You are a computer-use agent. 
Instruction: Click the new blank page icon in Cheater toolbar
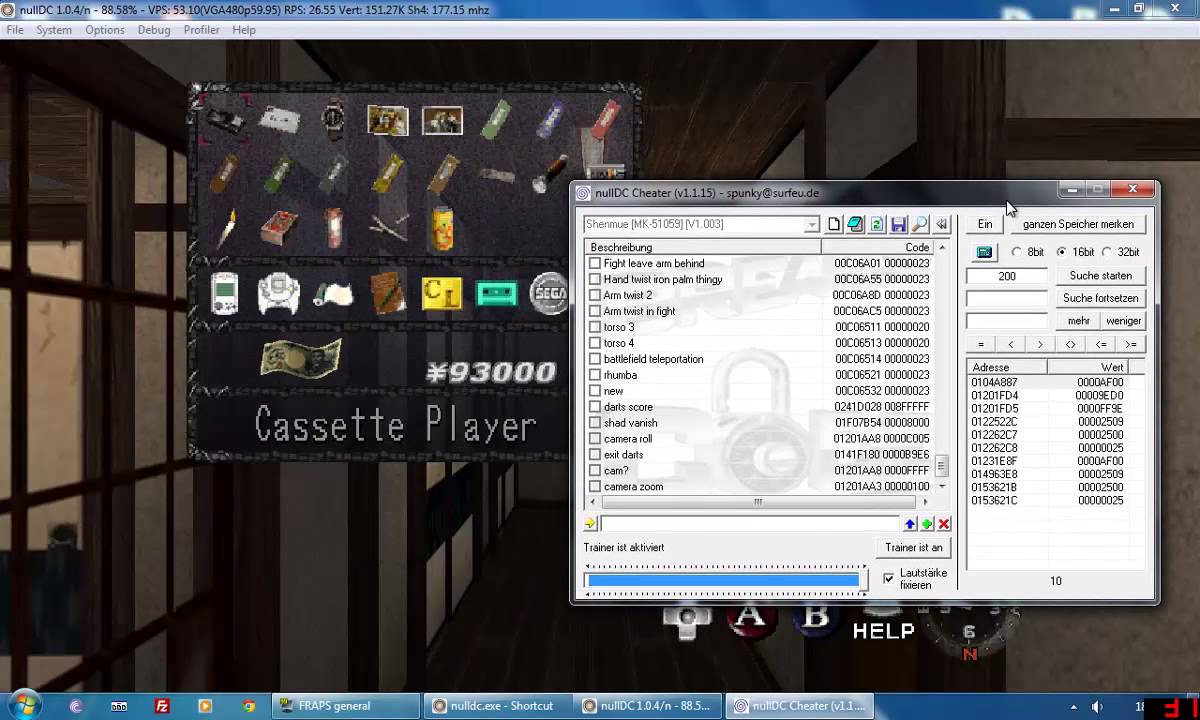(x=834, y=225)
